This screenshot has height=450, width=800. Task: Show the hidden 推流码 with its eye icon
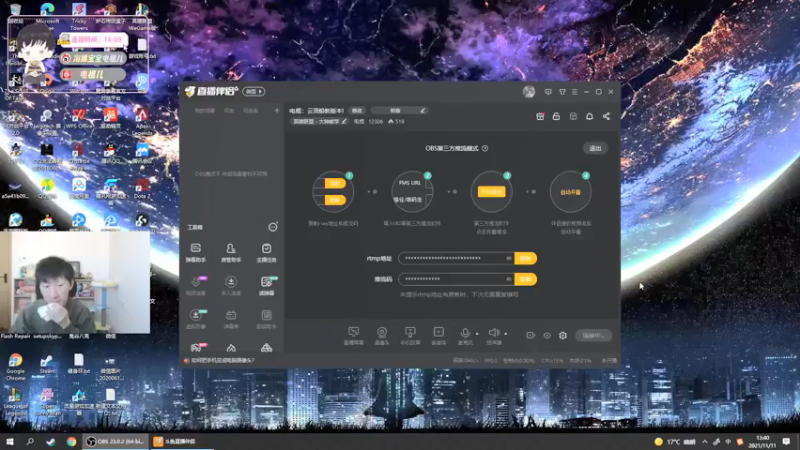[x=509, y=279]
